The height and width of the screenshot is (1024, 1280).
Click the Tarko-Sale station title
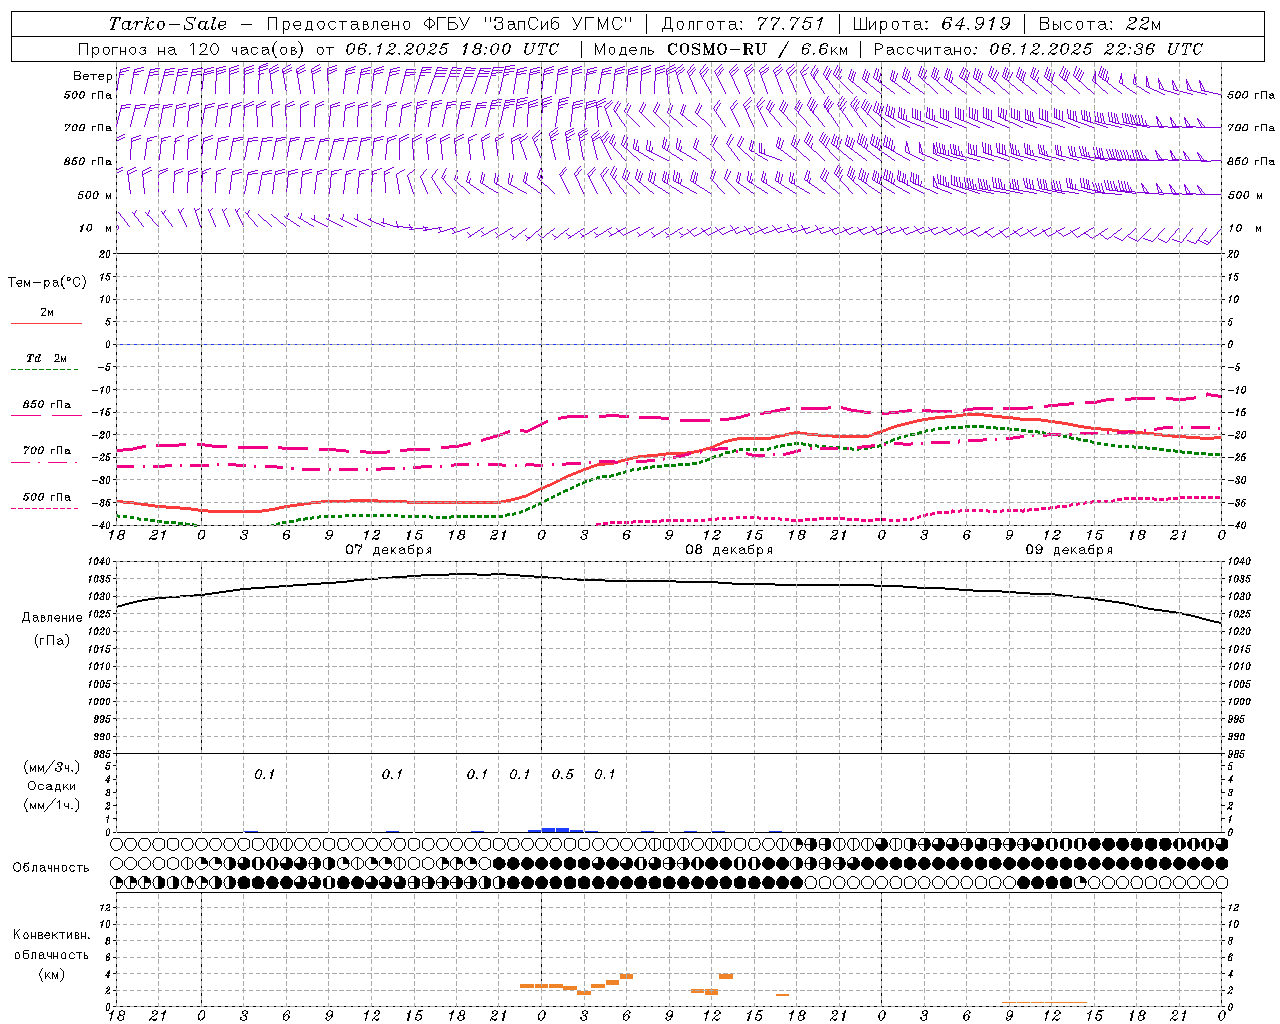[x=167, y=24]
